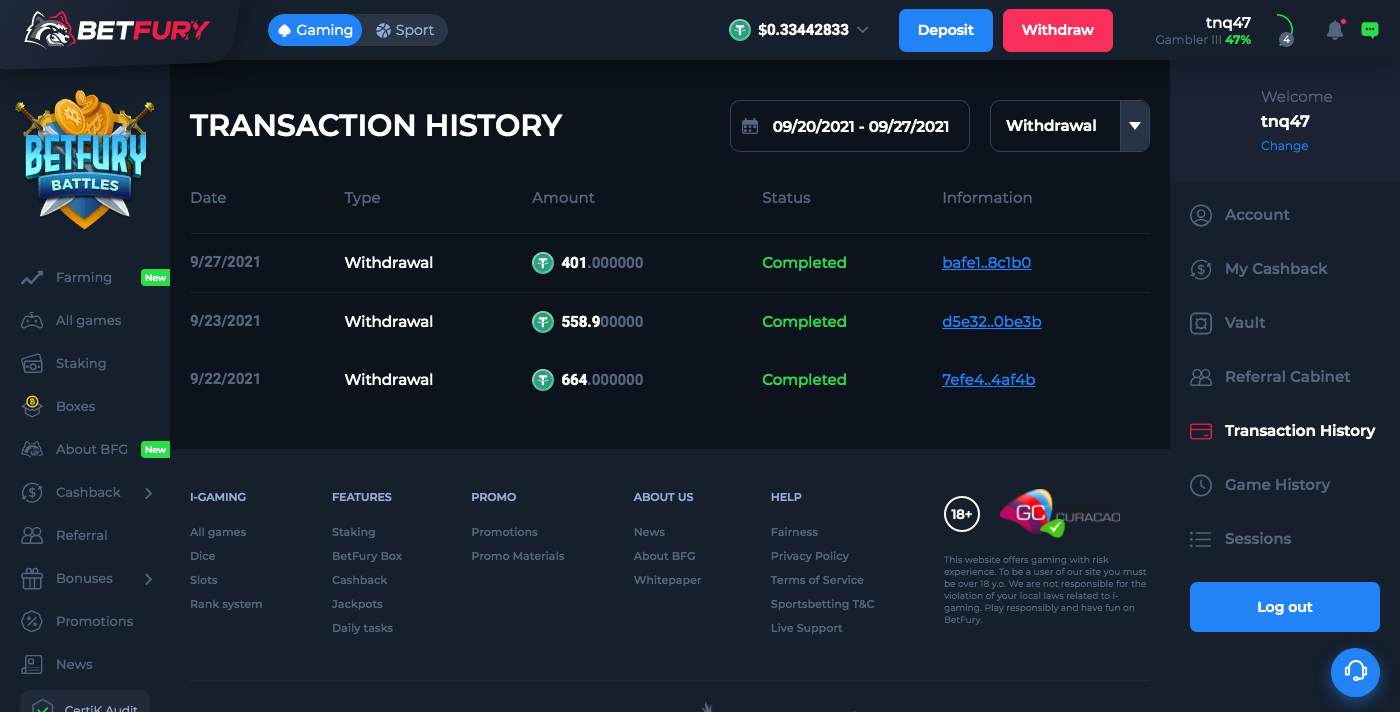Click the About BFG raccoon icon
This screenshot has width=1400, height=712.
coord(32,450)
